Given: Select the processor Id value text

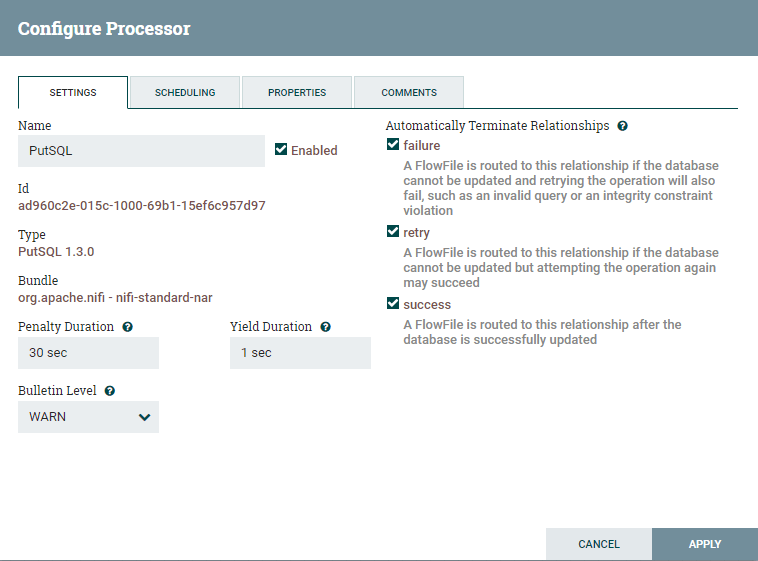Looking at the screenshot, I should (142, 206).
